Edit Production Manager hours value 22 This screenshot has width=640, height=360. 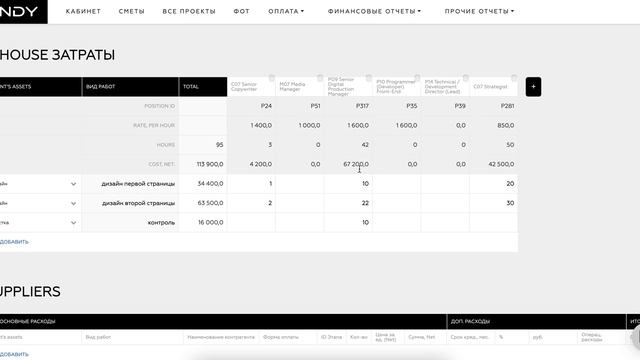348,203
